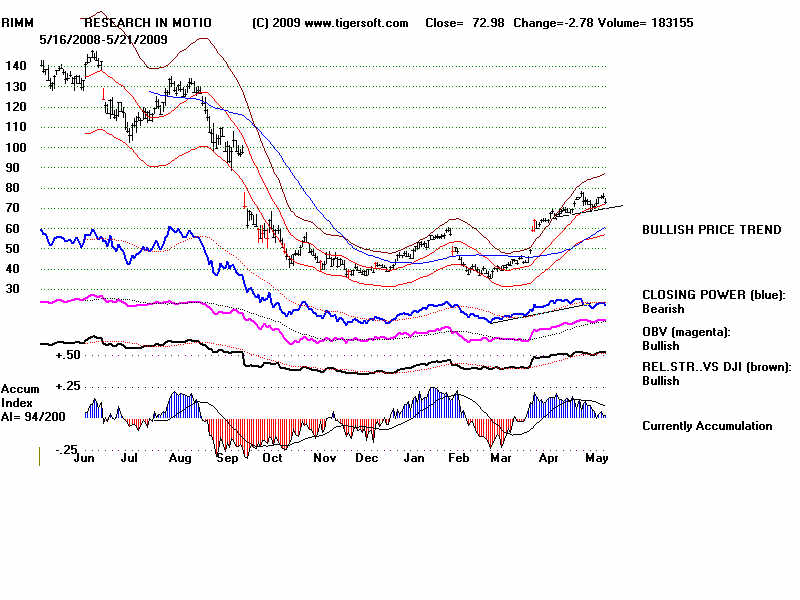
Task: Click the May month marker on axis
Action: coord(596,457)
